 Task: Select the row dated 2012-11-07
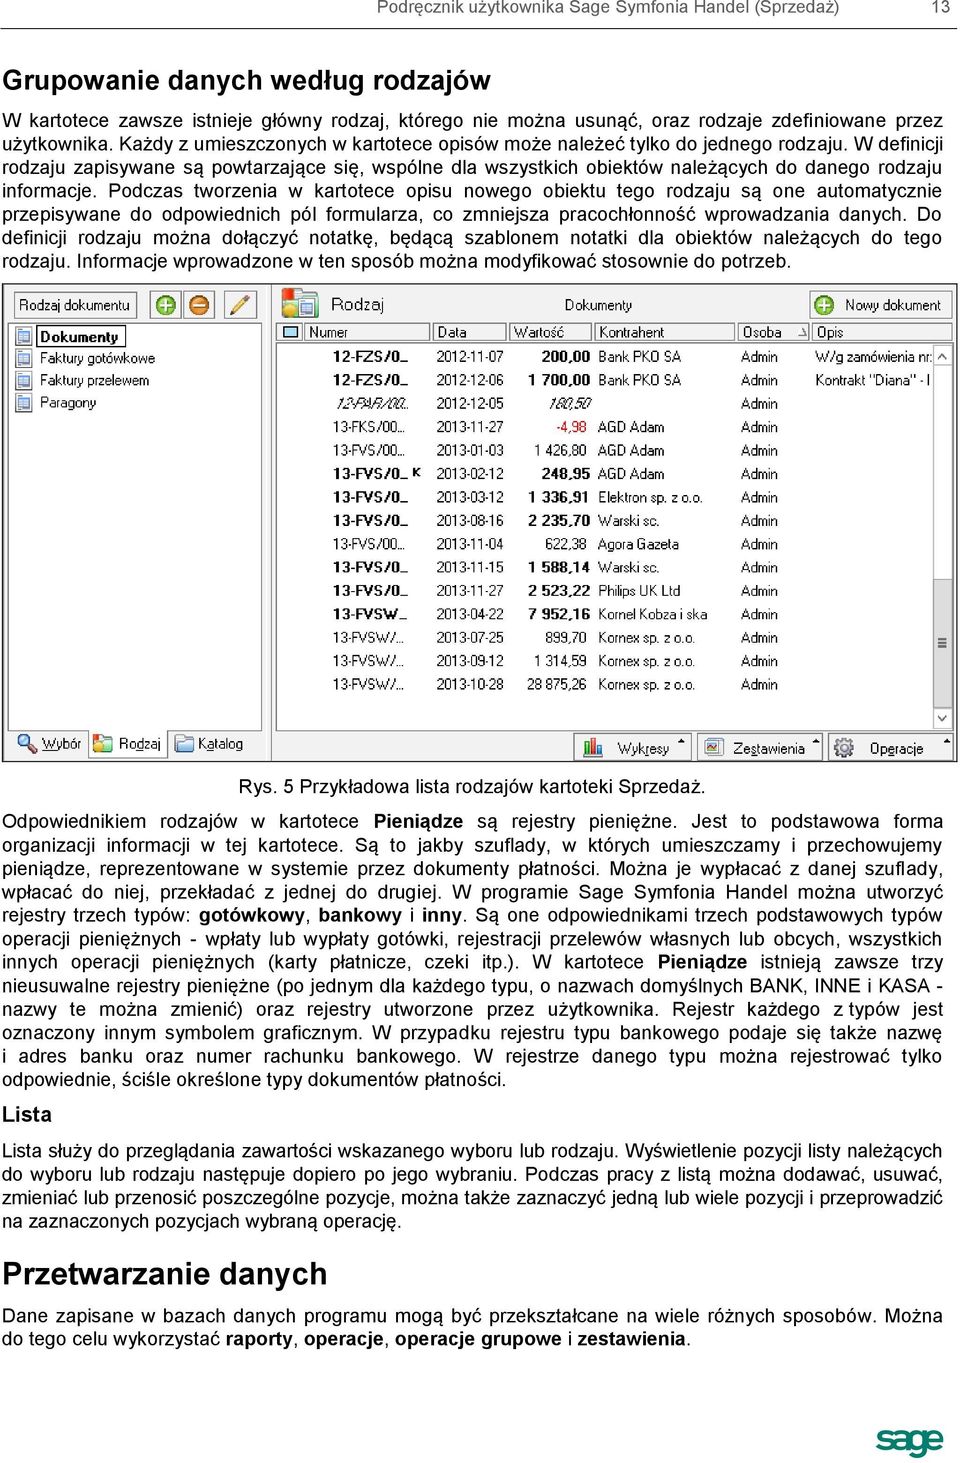click(x=606, y=357)
